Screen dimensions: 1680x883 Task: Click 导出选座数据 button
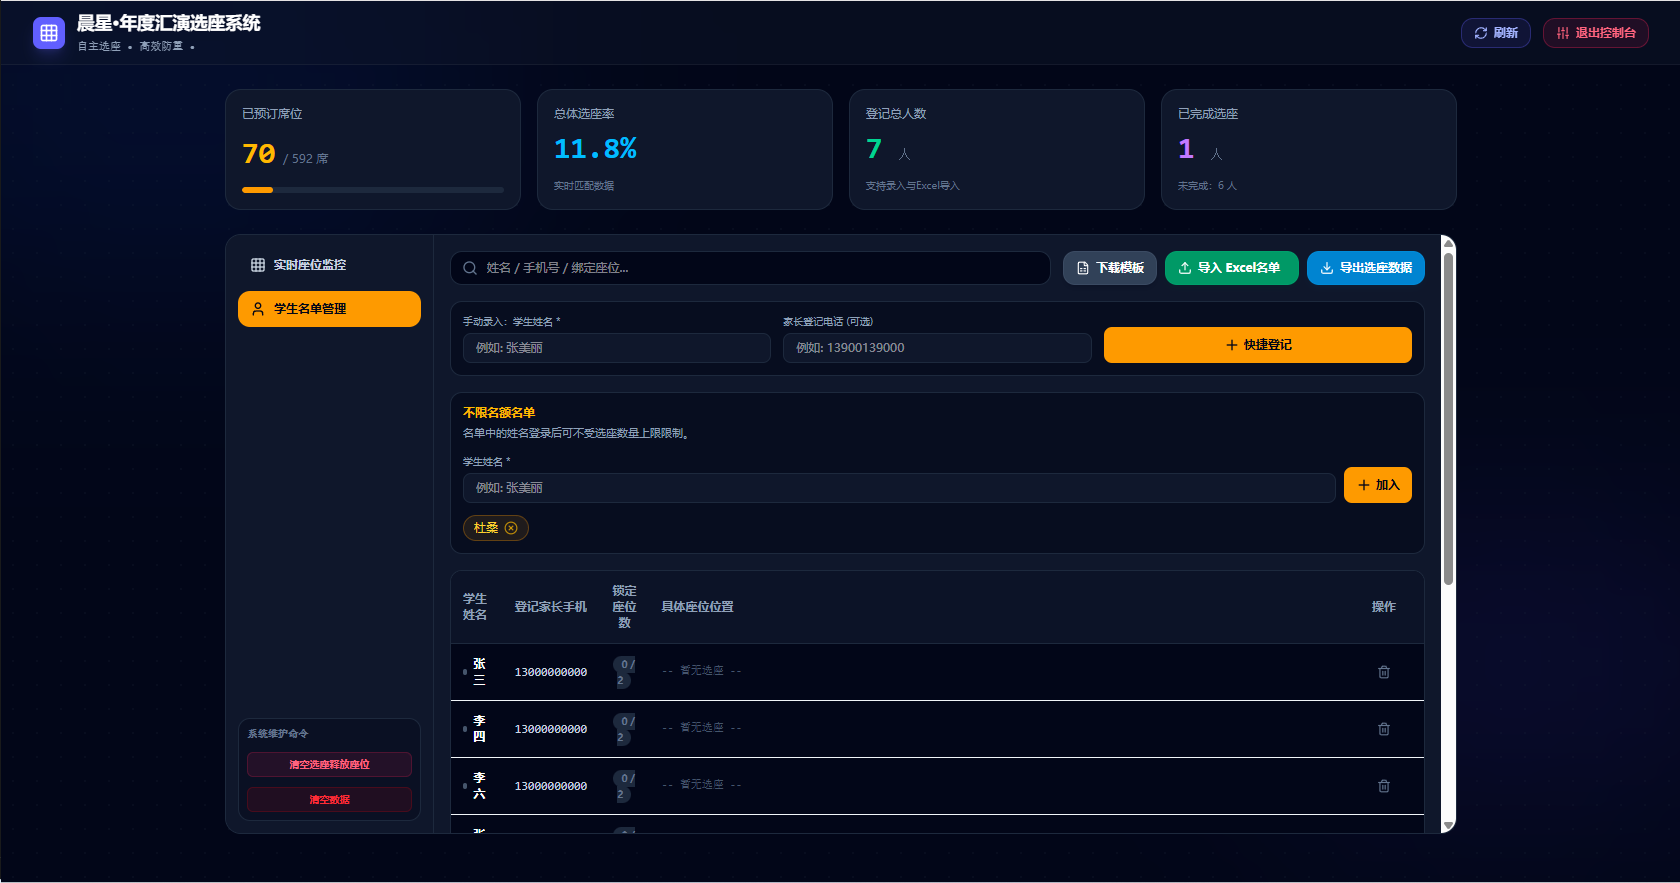(x=1366, y=268)
